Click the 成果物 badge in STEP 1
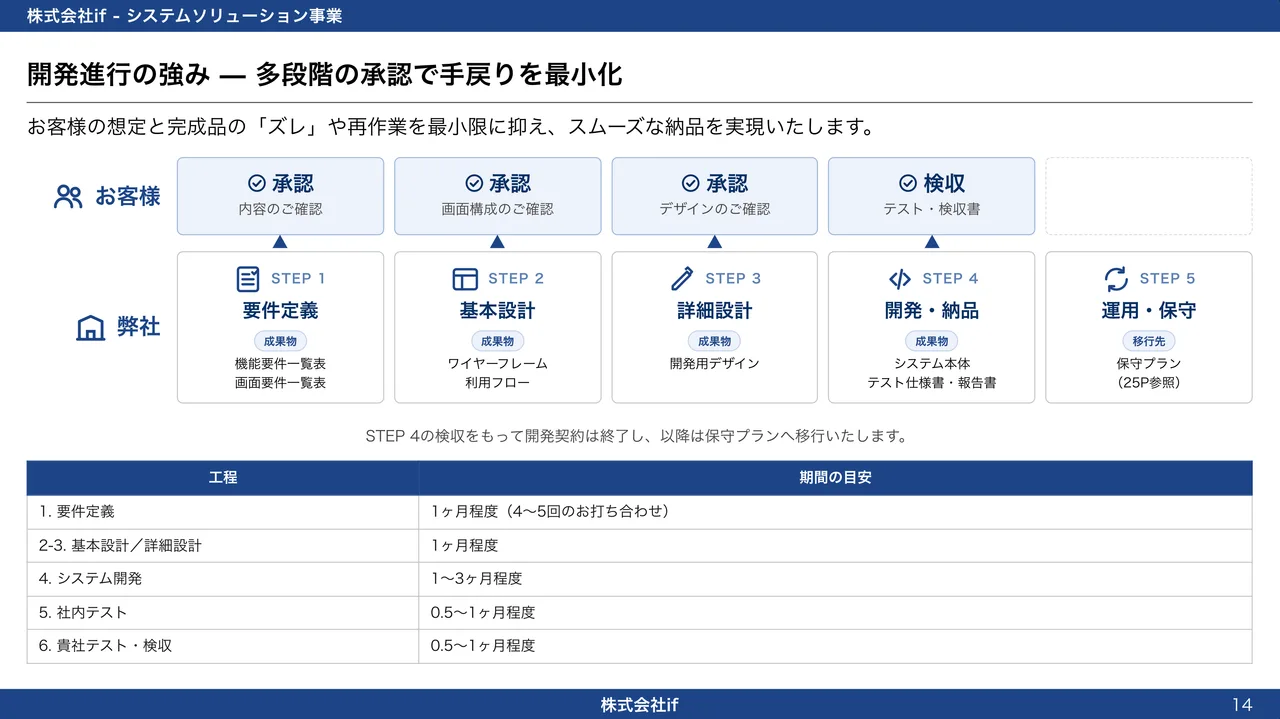This screenshot has width=1280, height=719. pos(280,341)
